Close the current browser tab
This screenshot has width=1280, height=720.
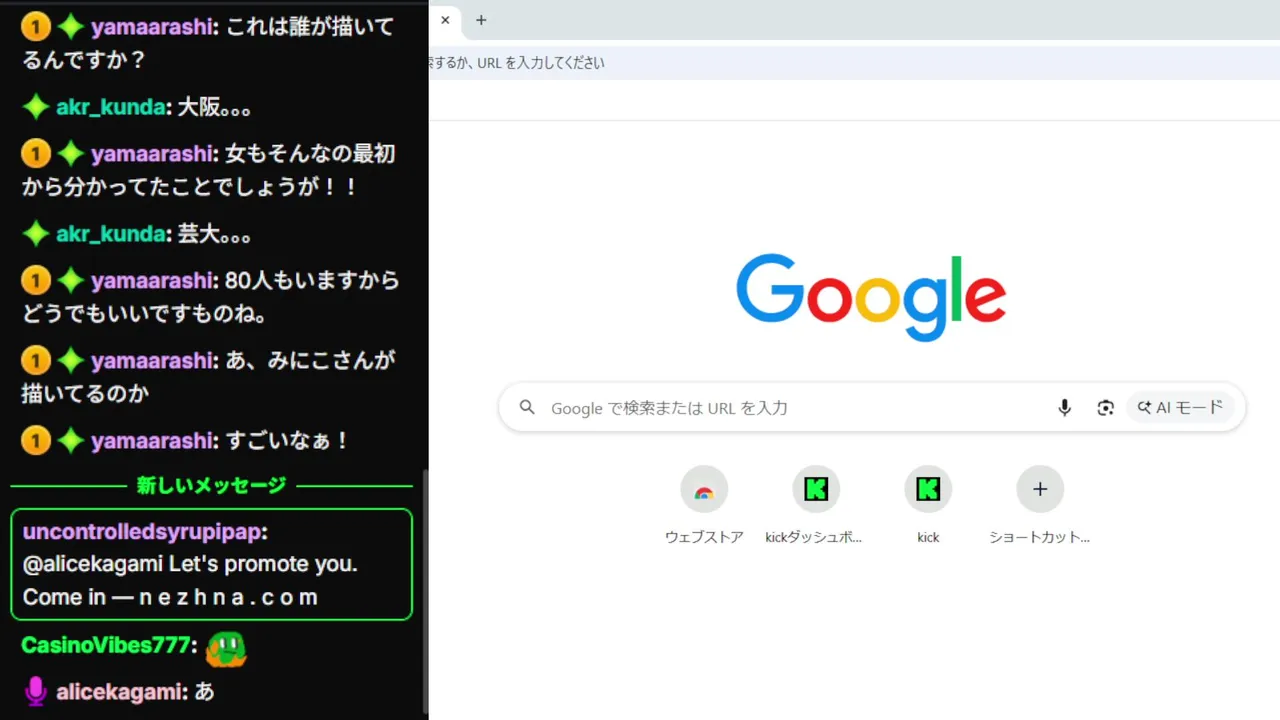(445, 20)
